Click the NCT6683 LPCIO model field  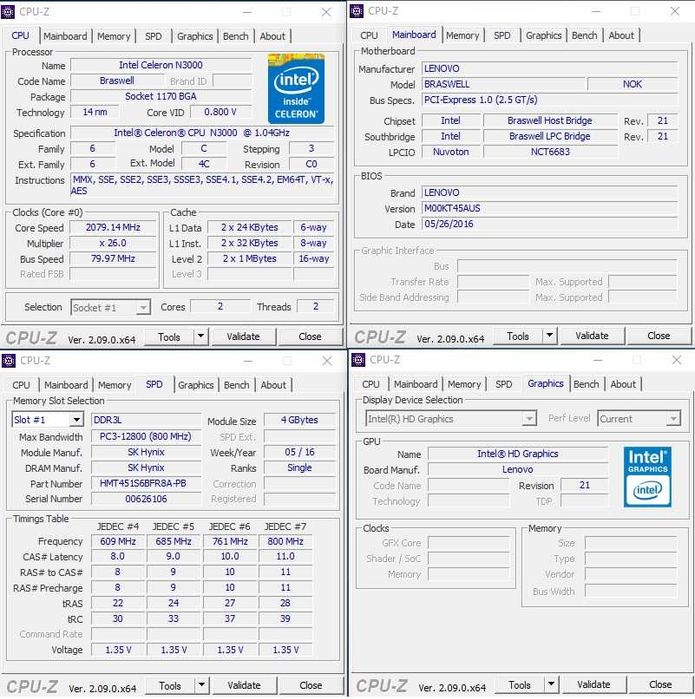550,152
